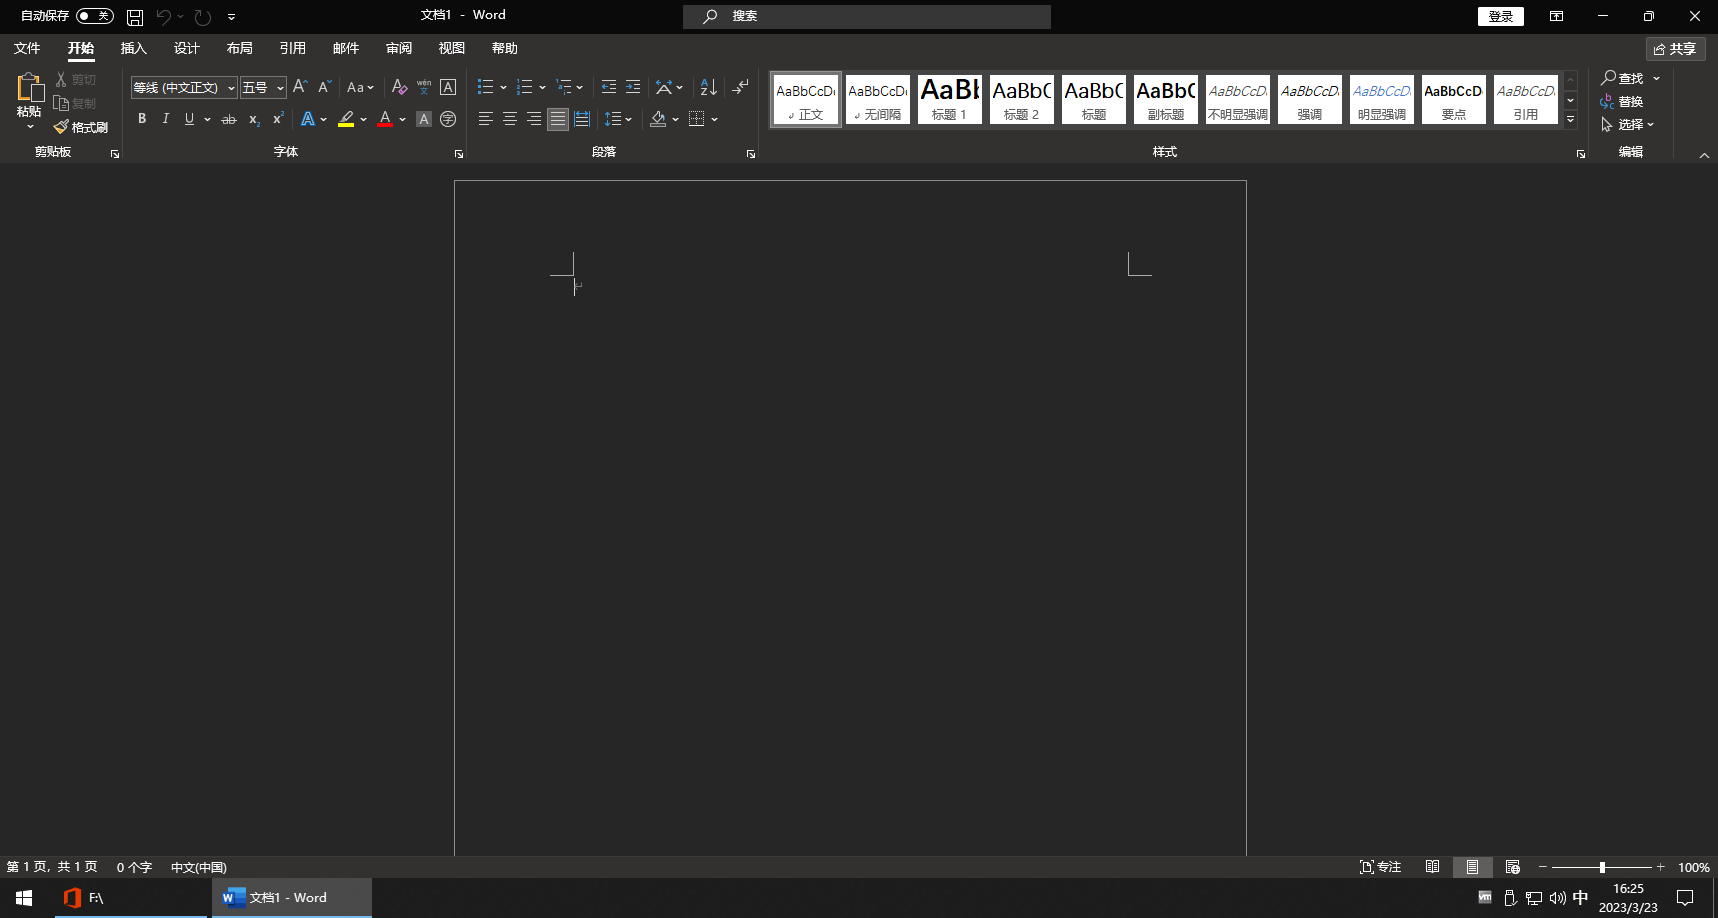The height and width of the screenshot is (918, 1718).
Task: Toggle Bold formatting
Action: pos(142,119)
